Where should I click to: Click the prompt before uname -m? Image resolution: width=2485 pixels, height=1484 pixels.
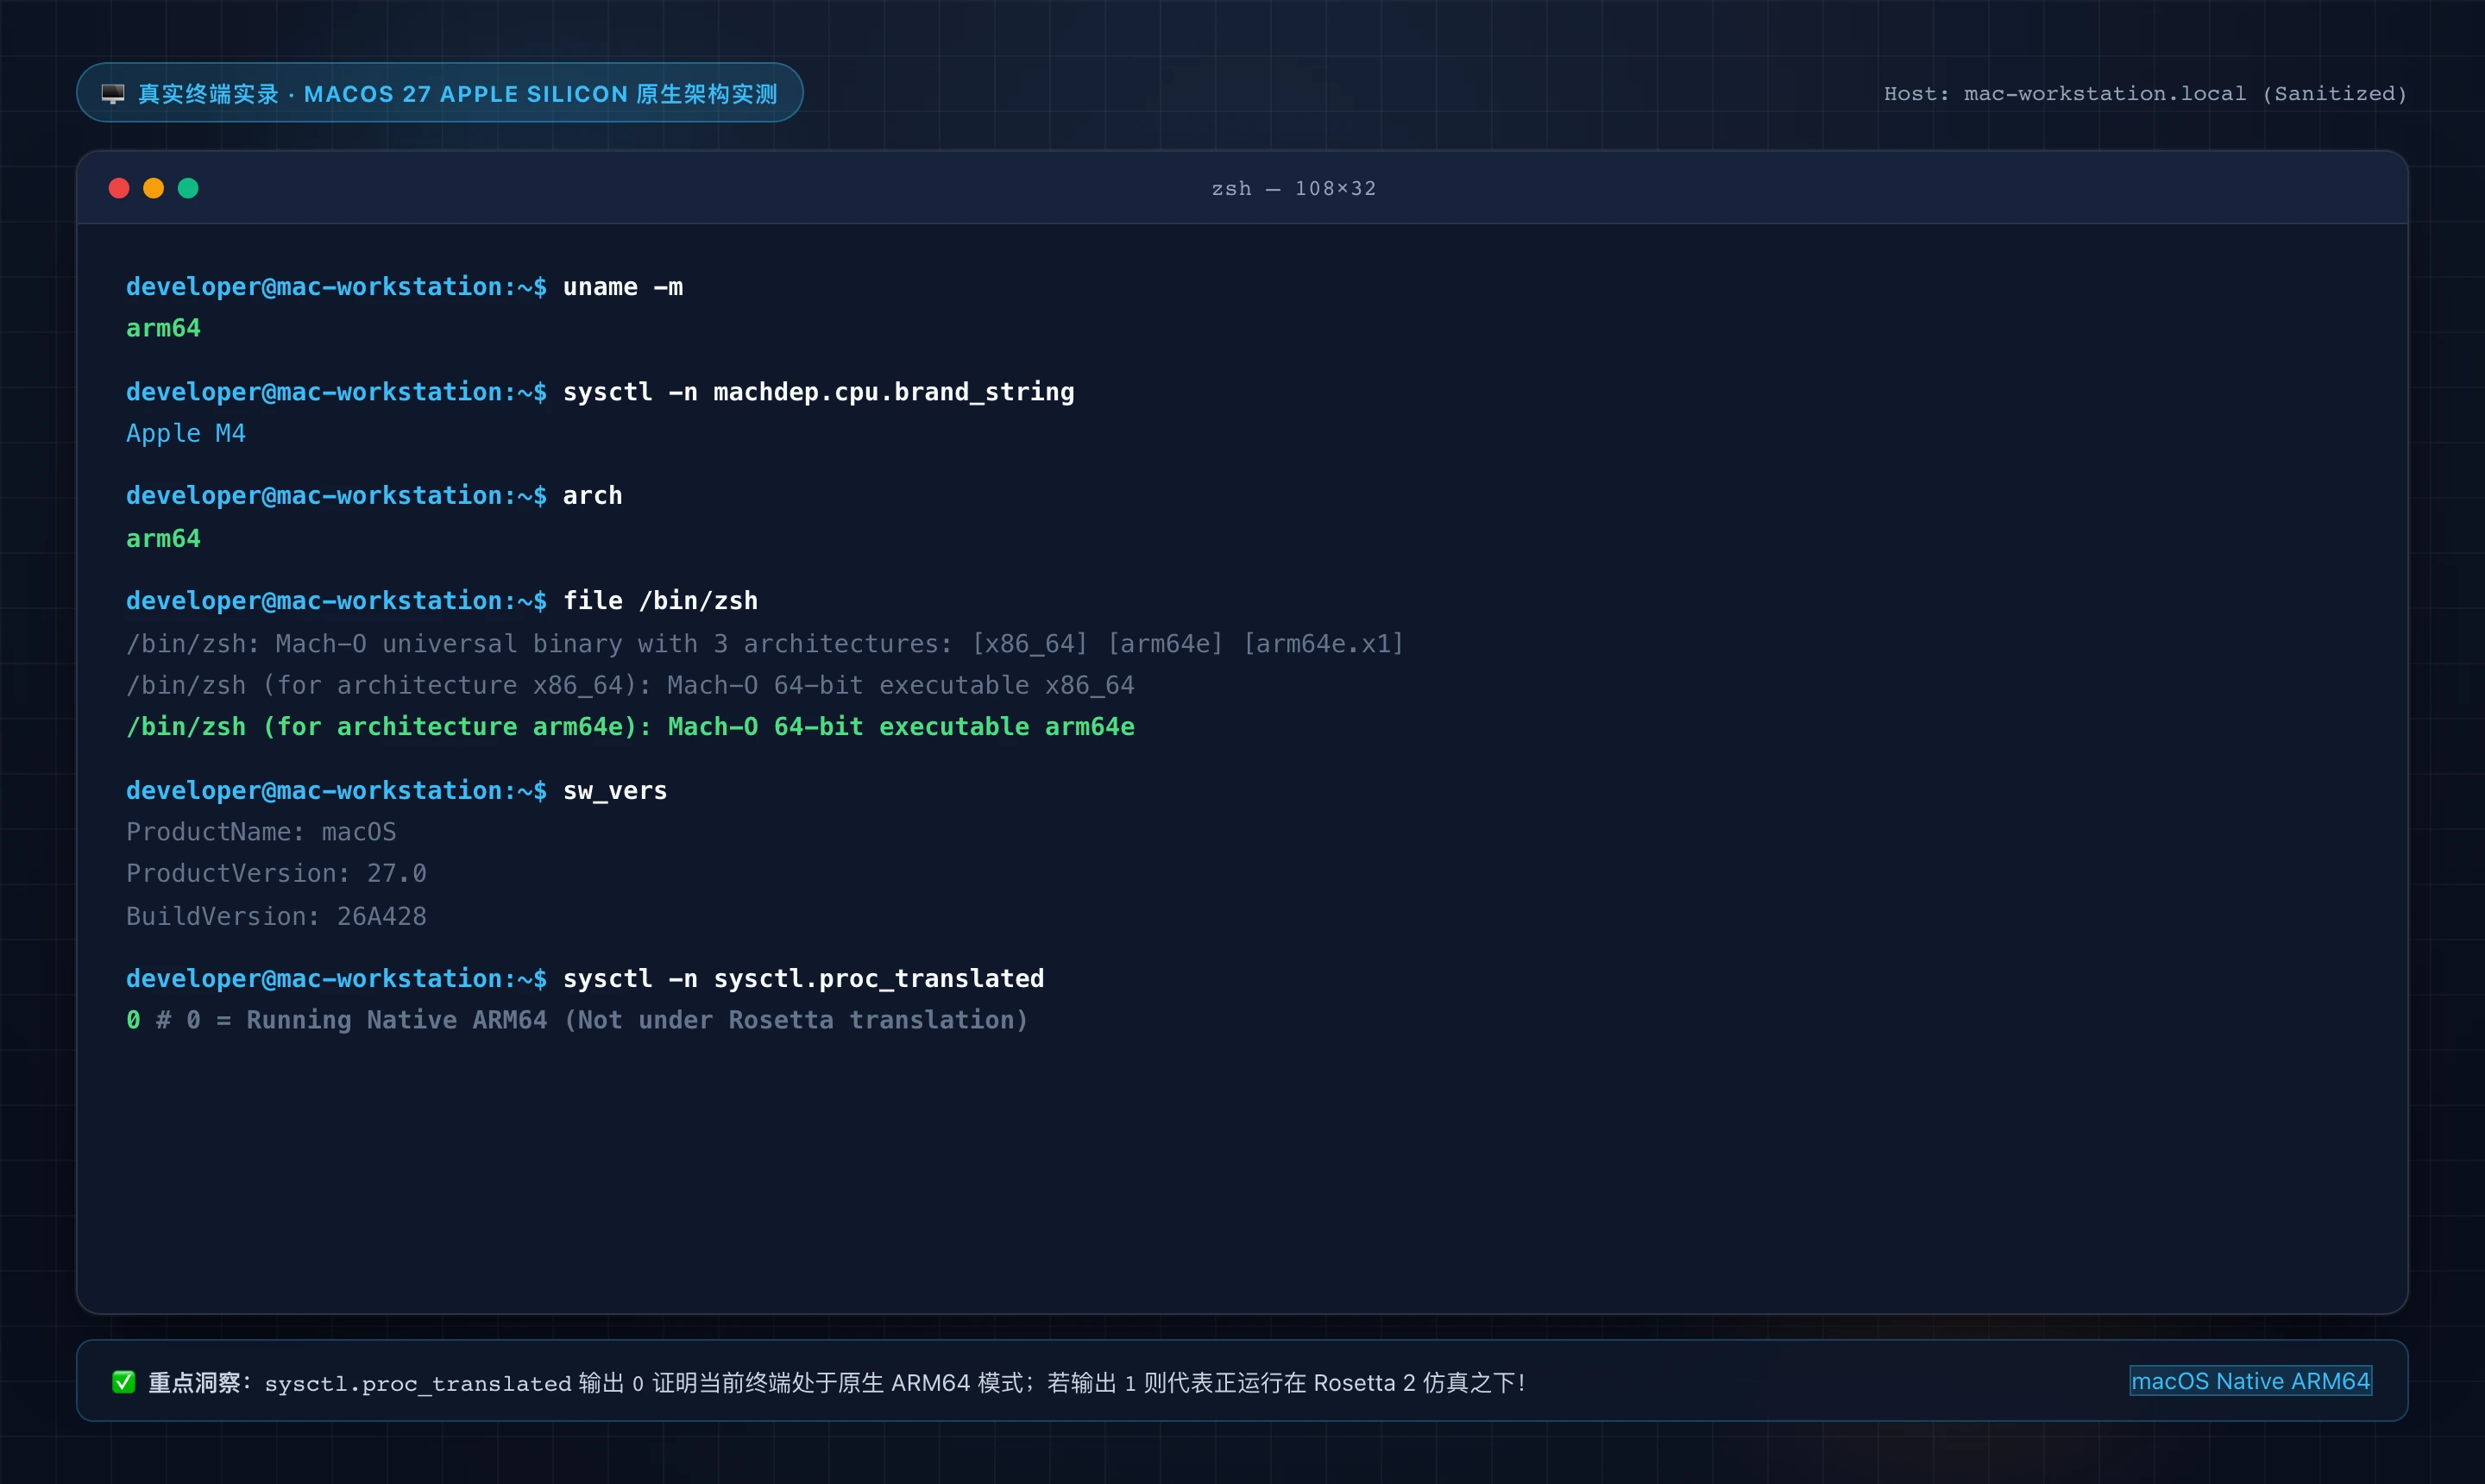click(336, 287)
